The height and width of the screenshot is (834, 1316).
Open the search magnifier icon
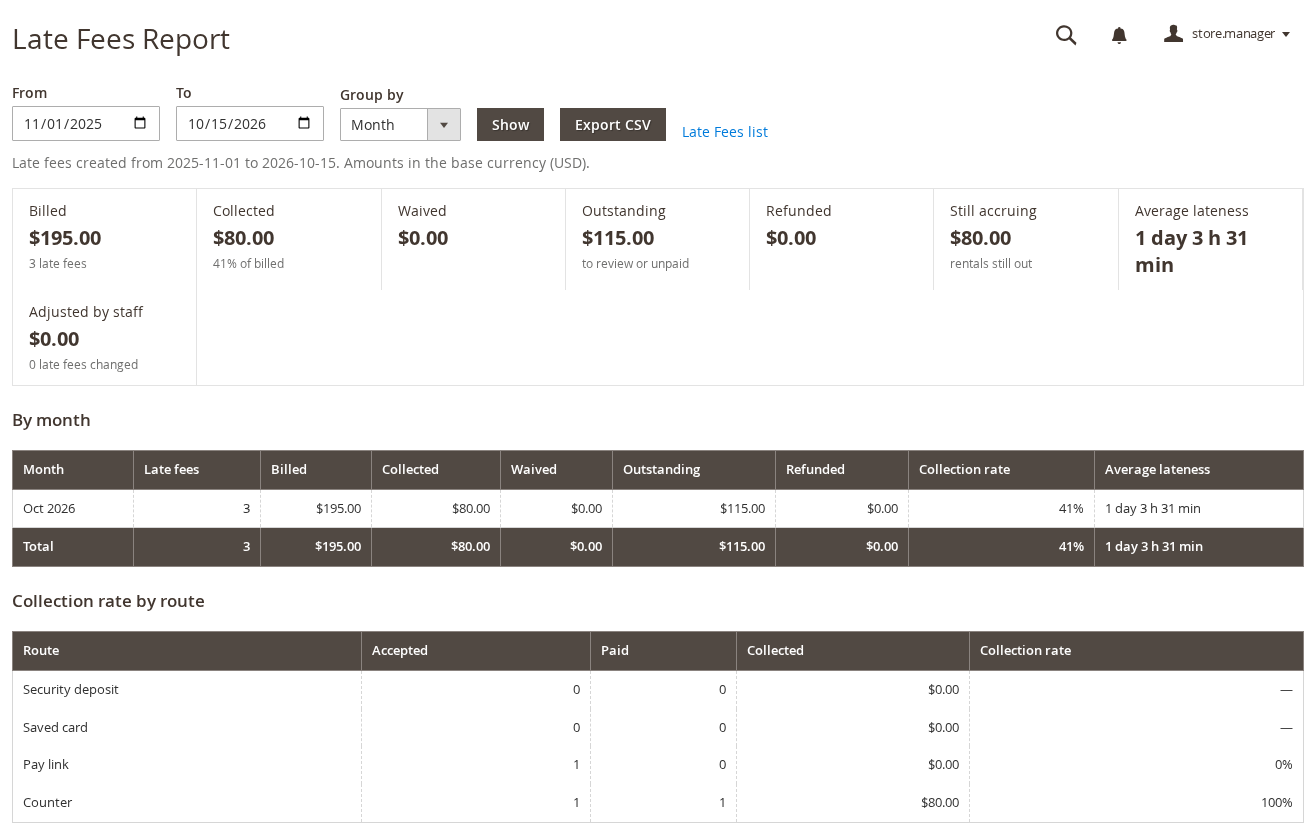tap(1066, 35)
